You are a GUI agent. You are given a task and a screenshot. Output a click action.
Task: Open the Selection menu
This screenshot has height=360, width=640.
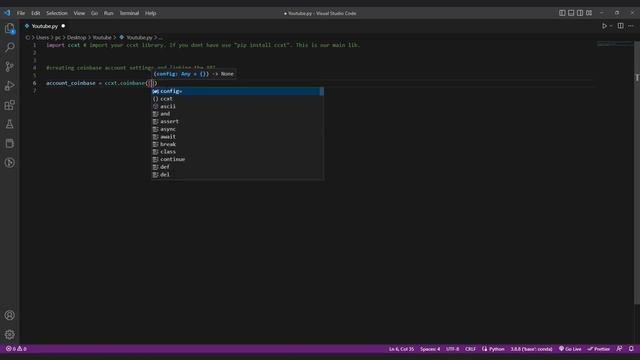point(57,13)
